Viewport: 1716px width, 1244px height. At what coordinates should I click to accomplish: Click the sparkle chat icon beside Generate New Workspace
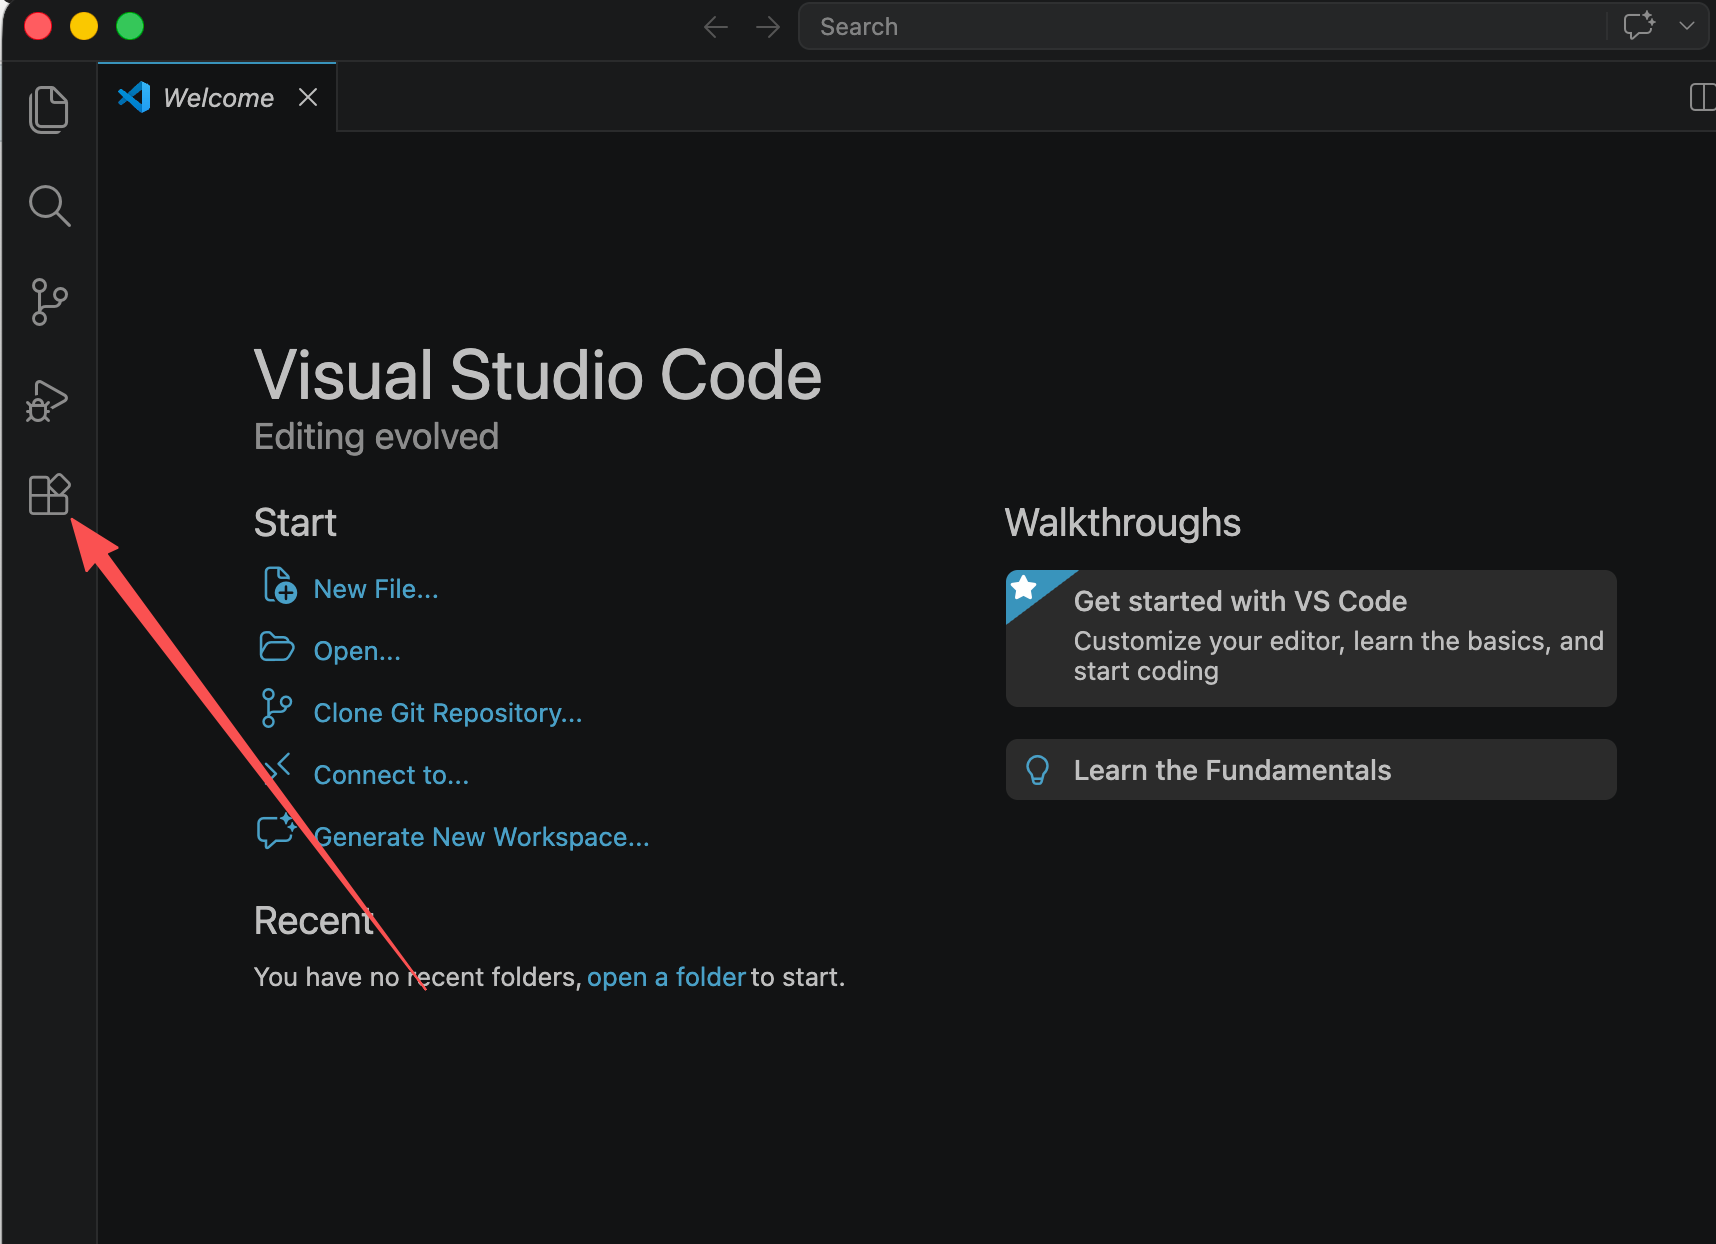pos(277,831)
